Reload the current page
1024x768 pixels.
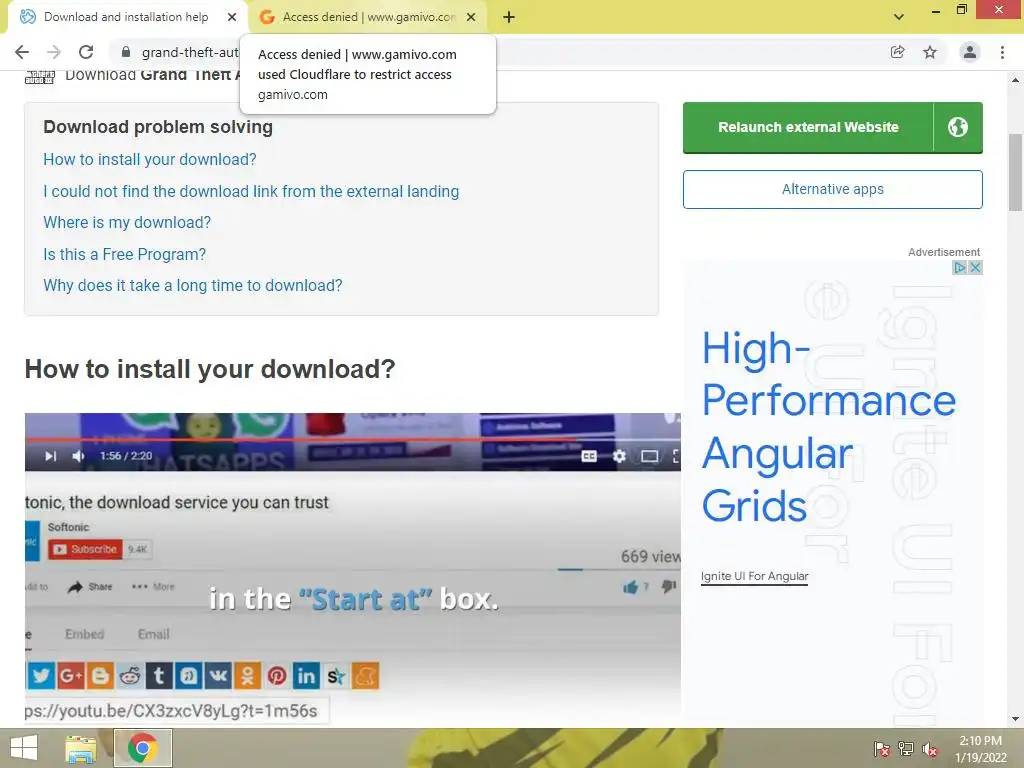point(86,52)
